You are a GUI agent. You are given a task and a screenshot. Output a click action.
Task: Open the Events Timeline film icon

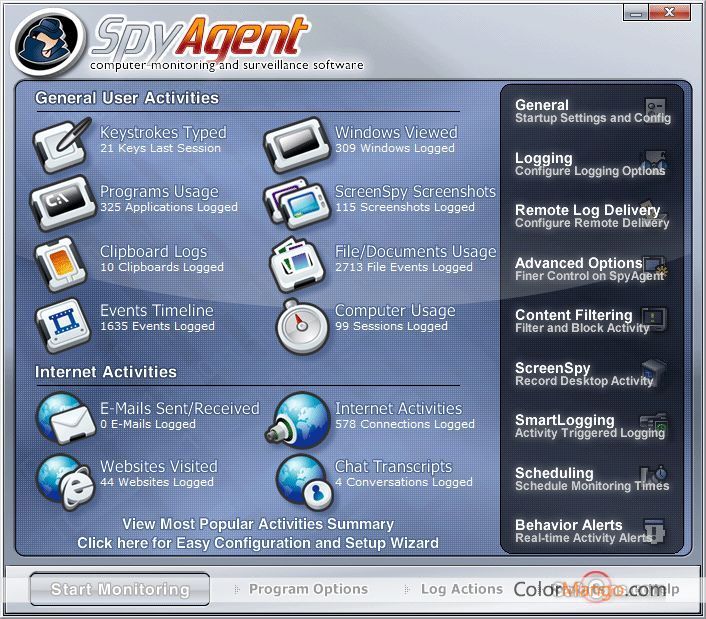(x=63, y=324)
